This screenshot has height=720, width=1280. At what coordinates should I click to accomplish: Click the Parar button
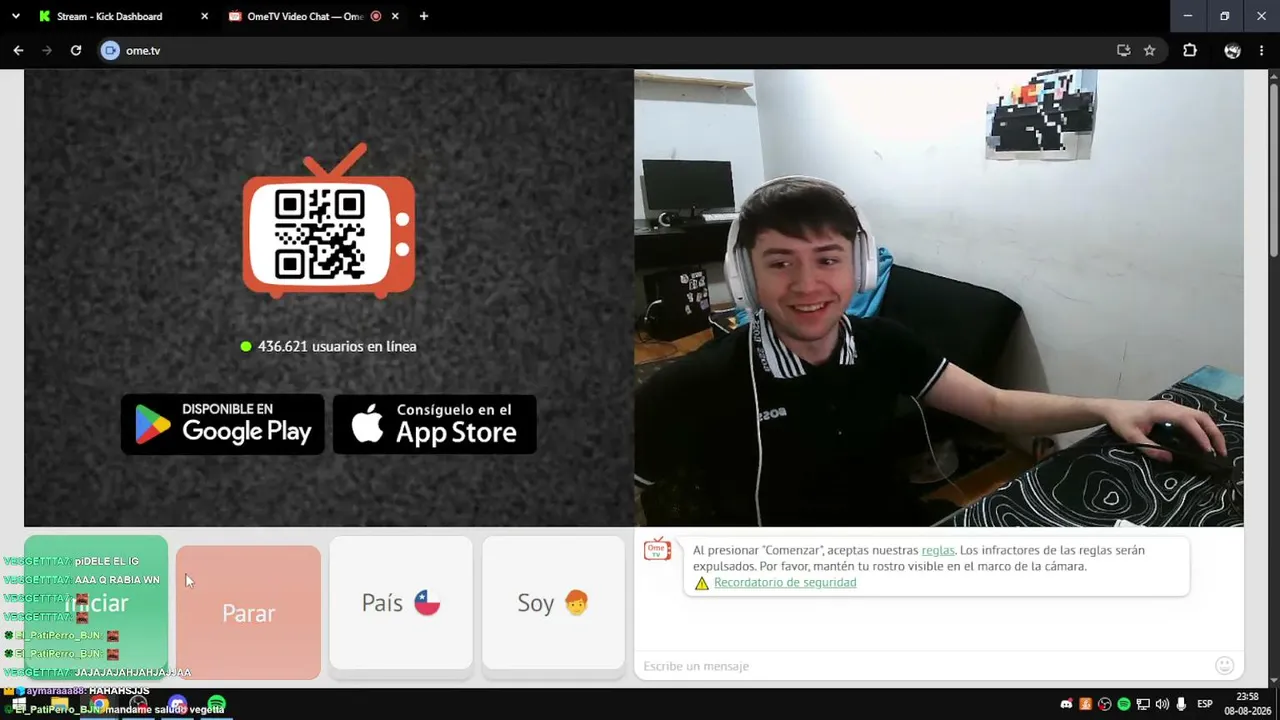(248, 613)
